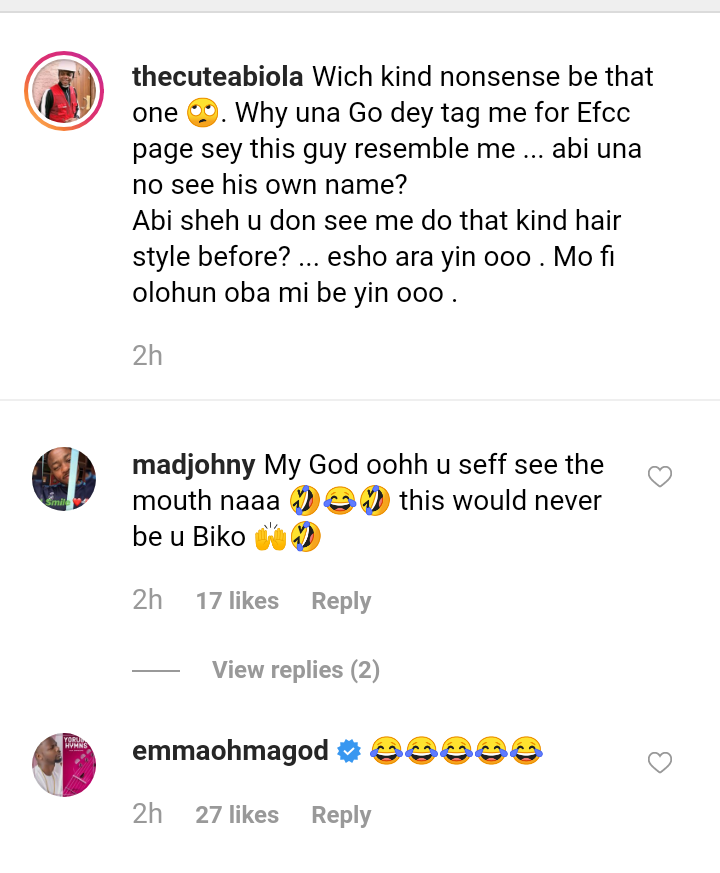Reply to madjohny's comment
The width and height of the screenshot is (720, 873).
(x=341, y=601)
